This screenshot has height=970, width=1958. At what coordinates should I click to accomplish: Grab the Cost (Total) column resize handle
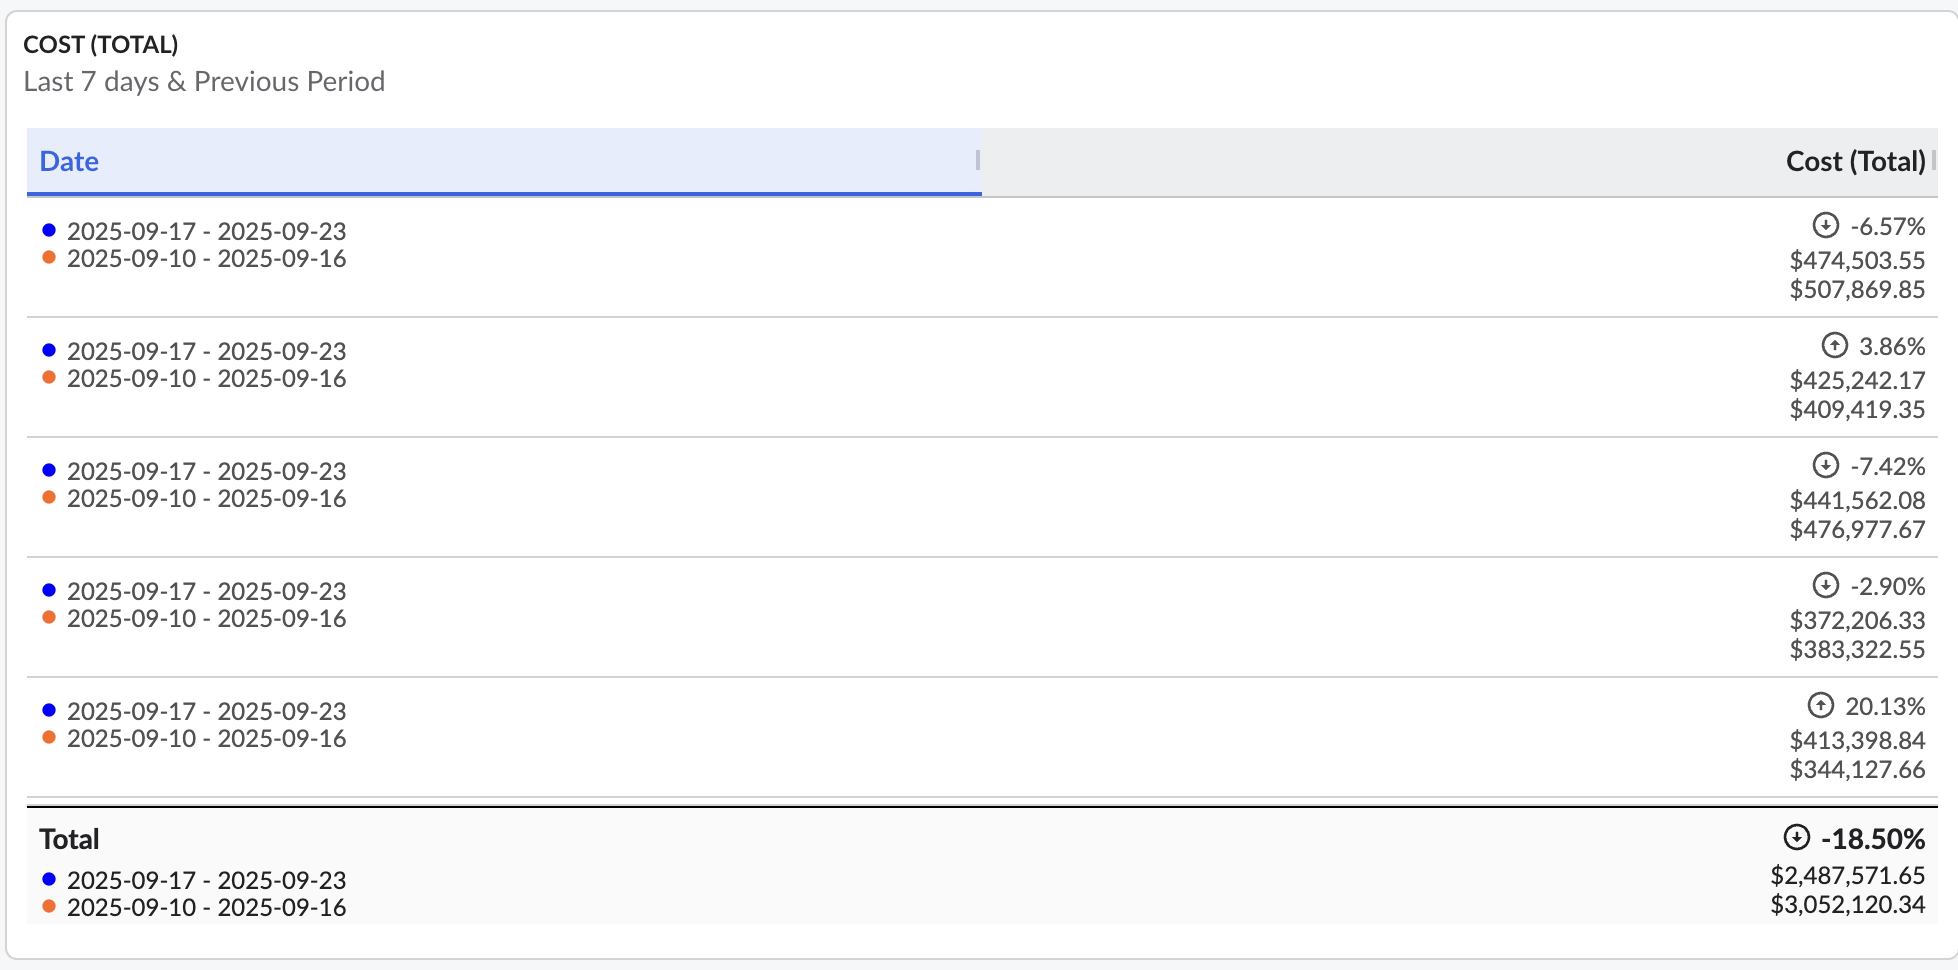click(x=1934, y=160)
